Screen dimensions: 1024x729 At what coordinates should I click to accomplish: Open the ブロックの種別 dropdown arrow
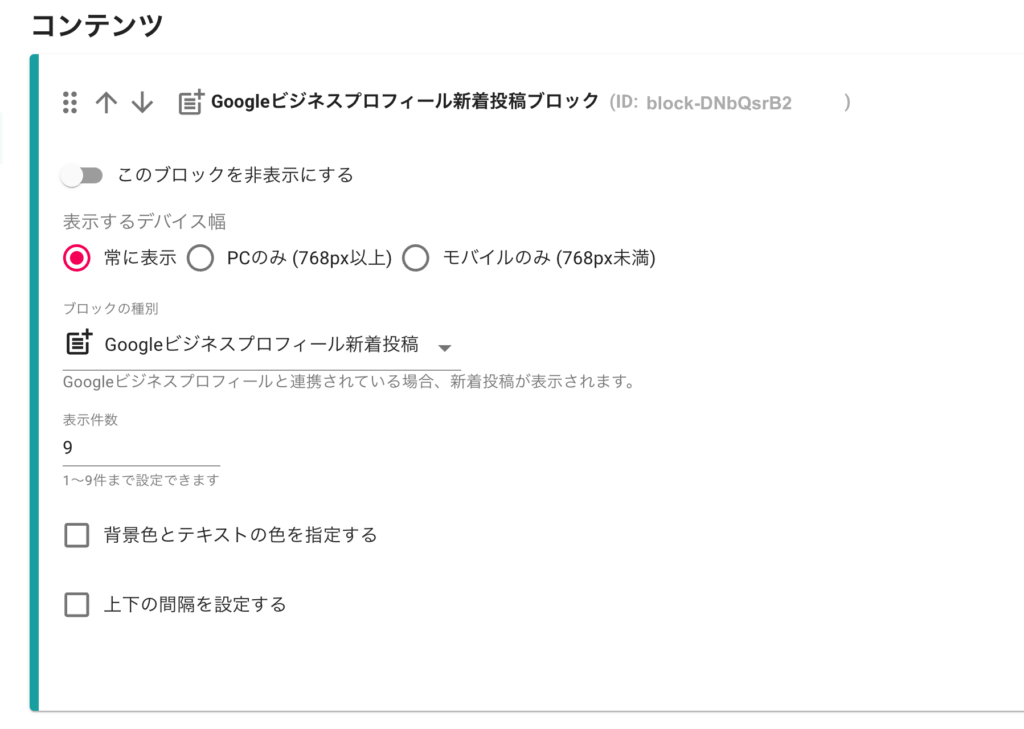[445, 348]
